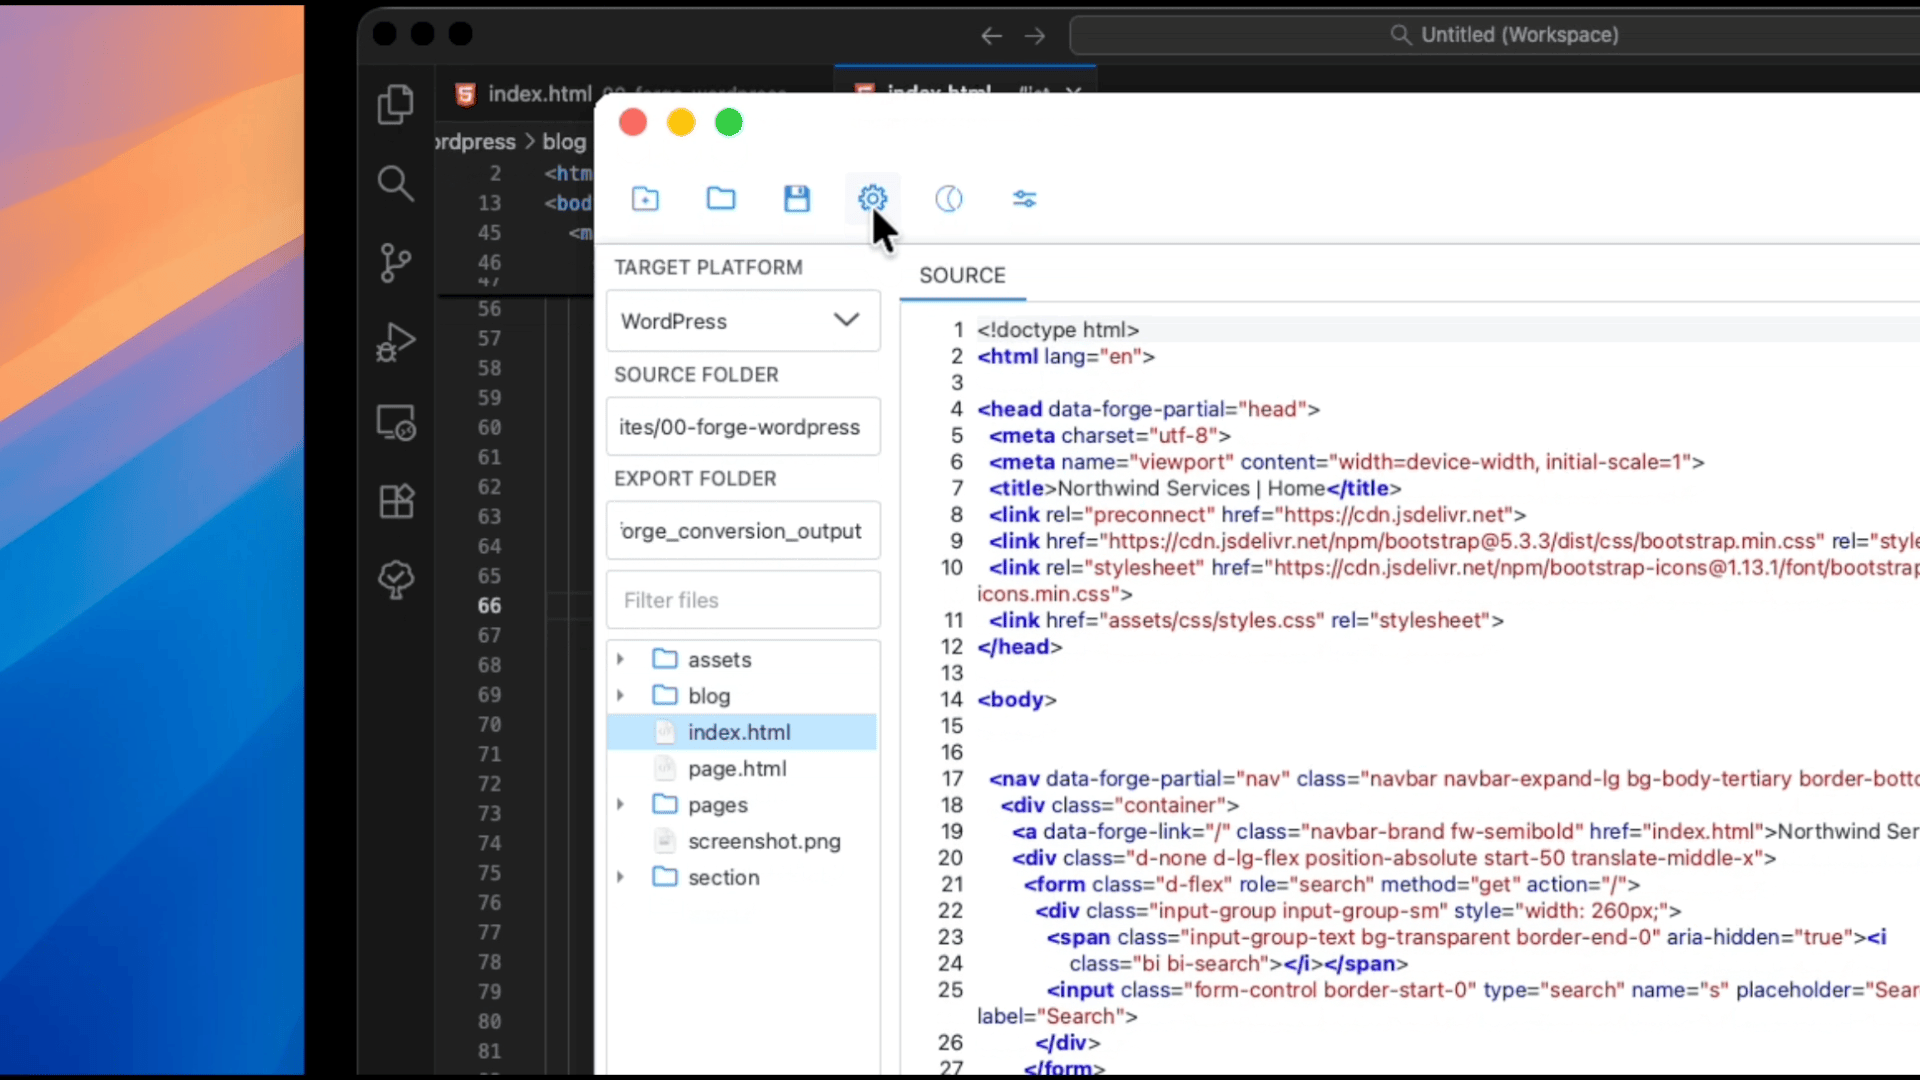The width and height of the screenshot is (1920, 1080).
Task: Expand the section folder
Action: (620, 877)
